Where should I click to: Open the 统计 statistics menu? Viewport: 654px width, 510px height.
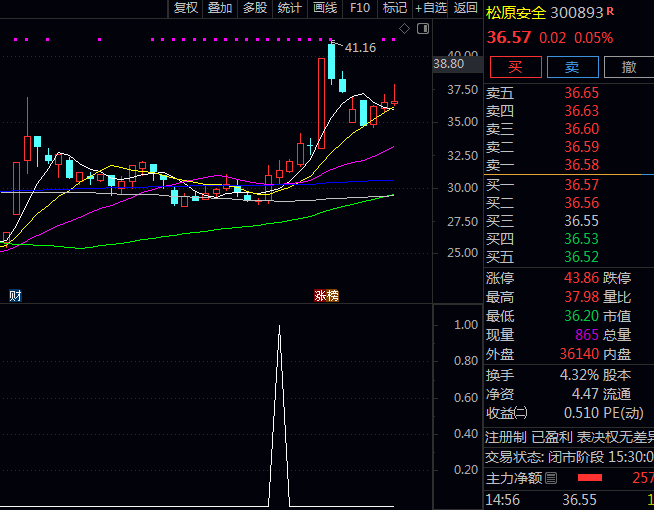289,8
